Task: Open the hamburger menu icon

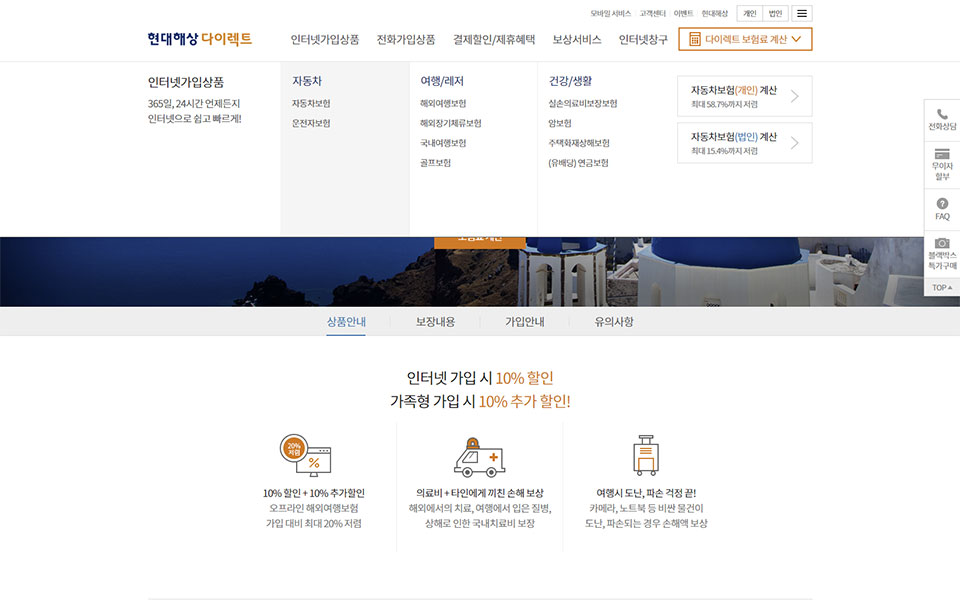Action: click(x=802, y=14)
